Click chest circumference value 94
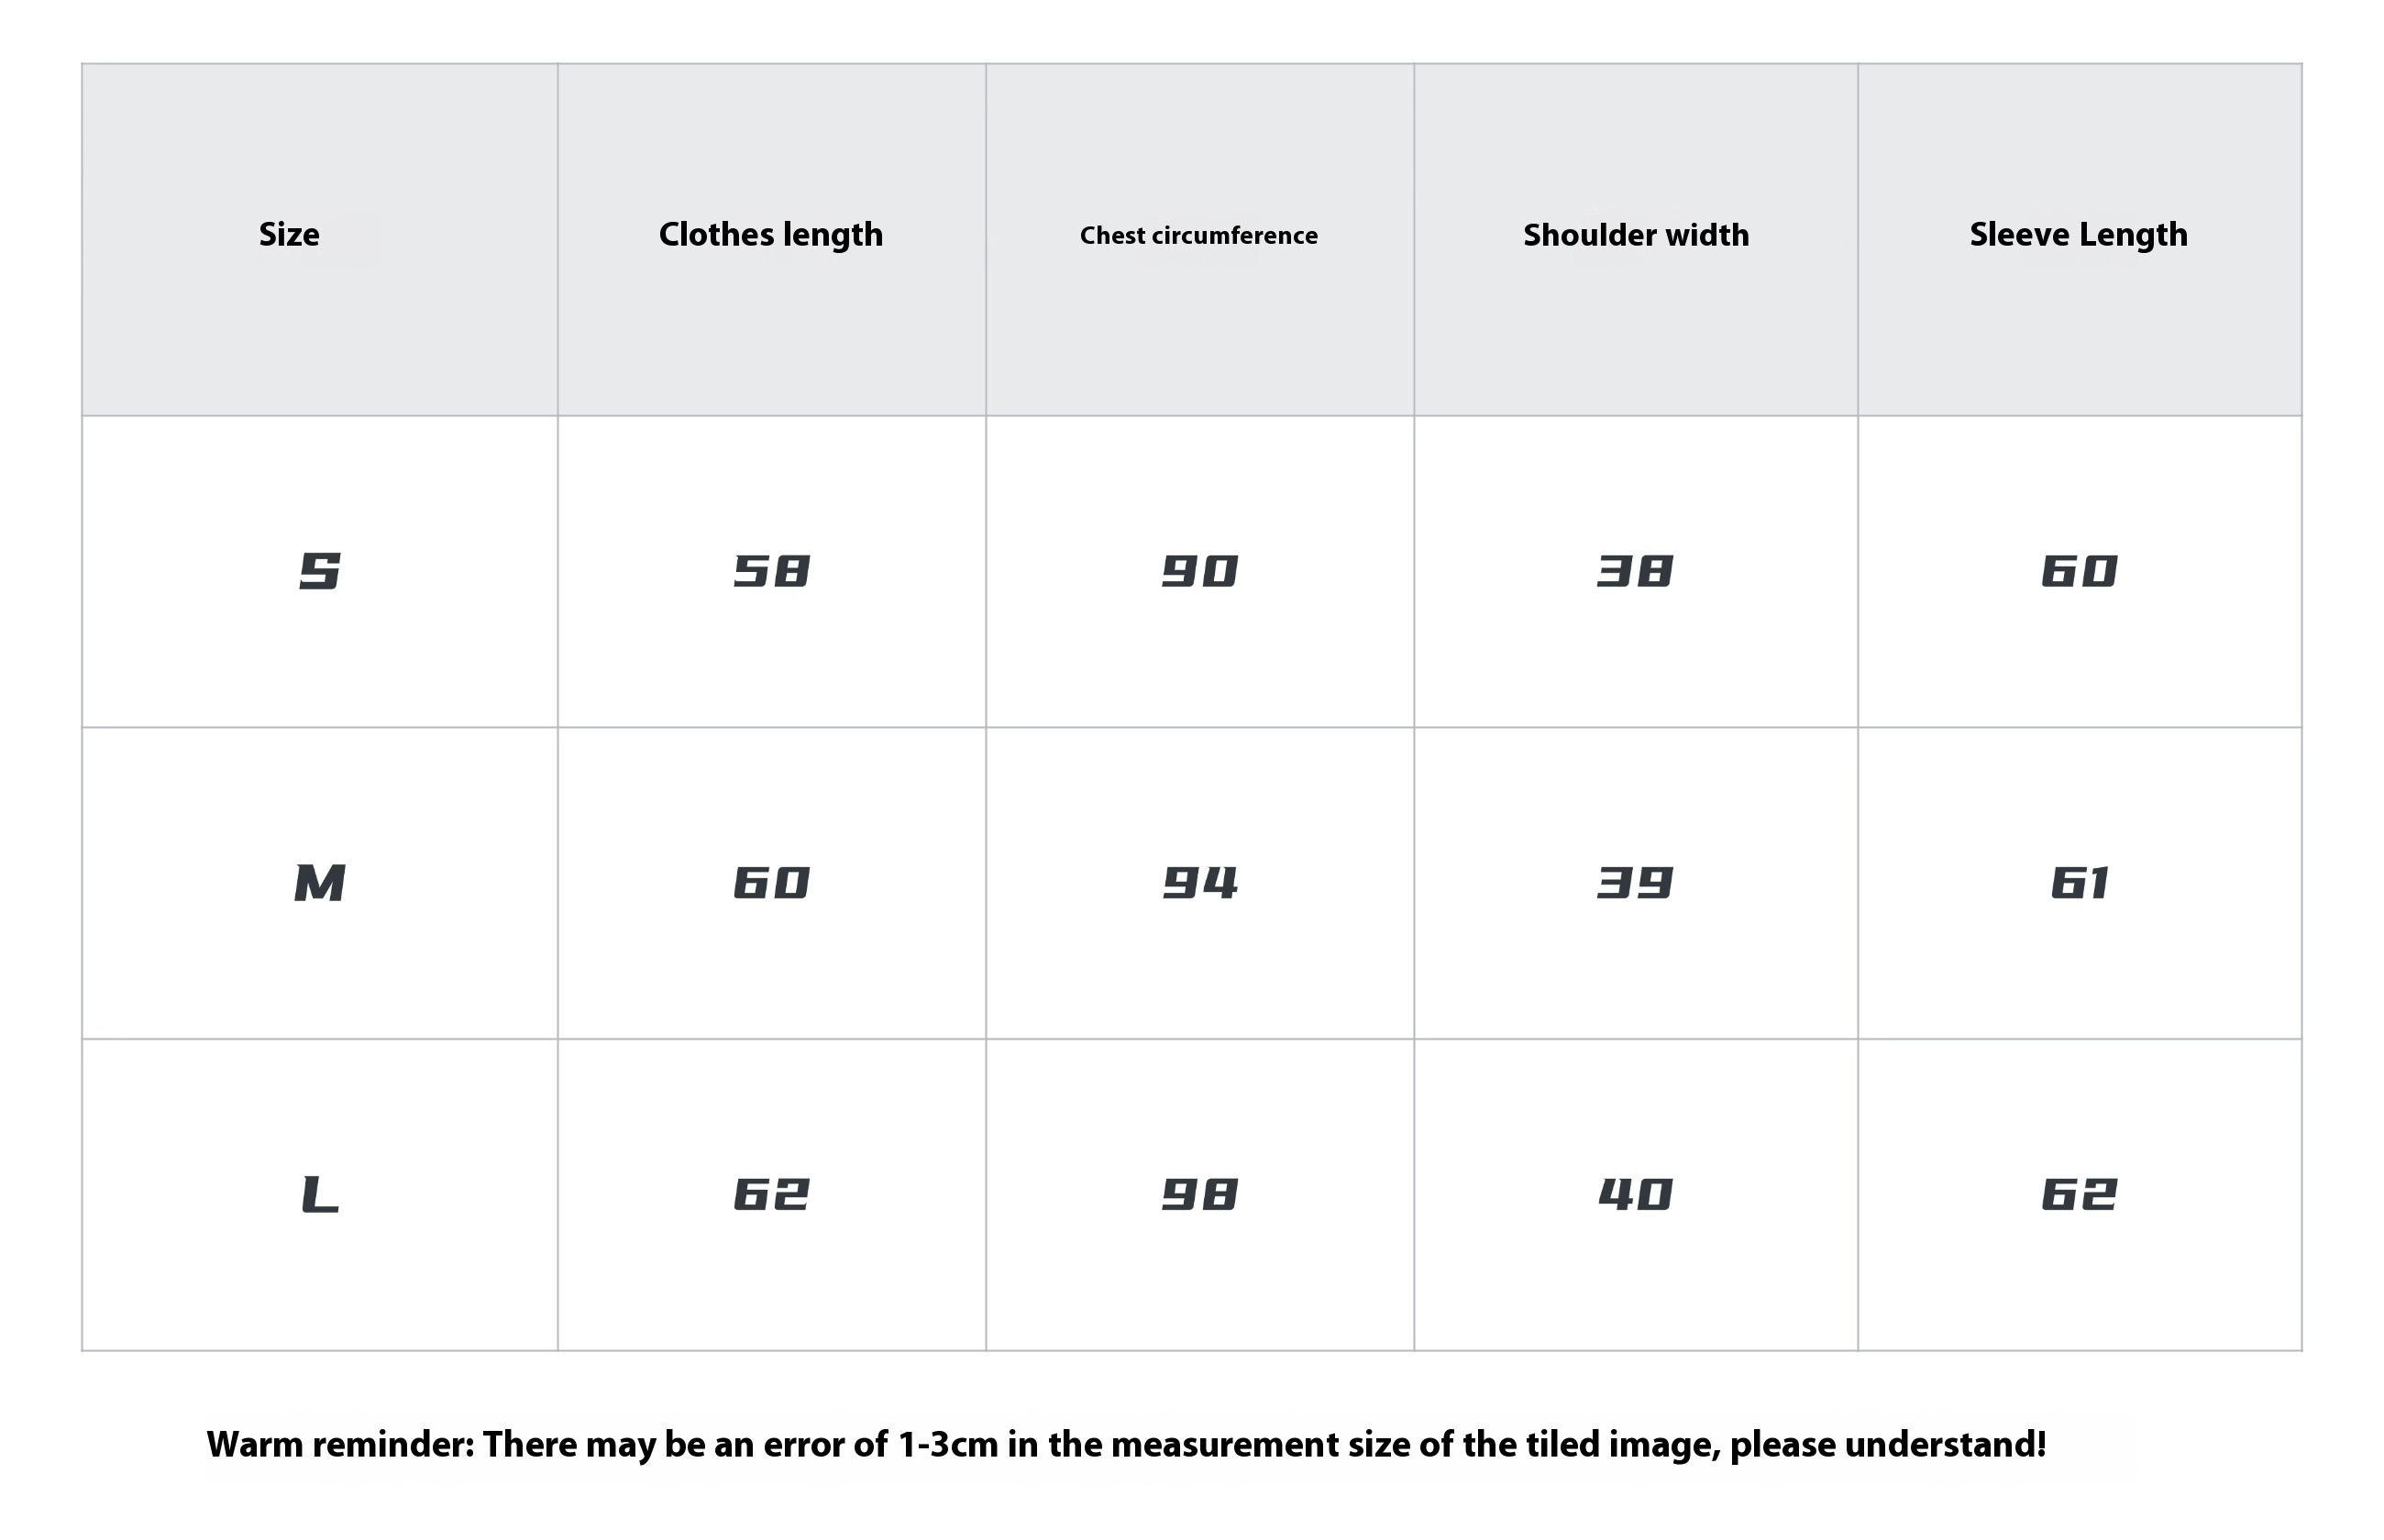This screenshot has height=1540, width=2384. click(1200, 883)
